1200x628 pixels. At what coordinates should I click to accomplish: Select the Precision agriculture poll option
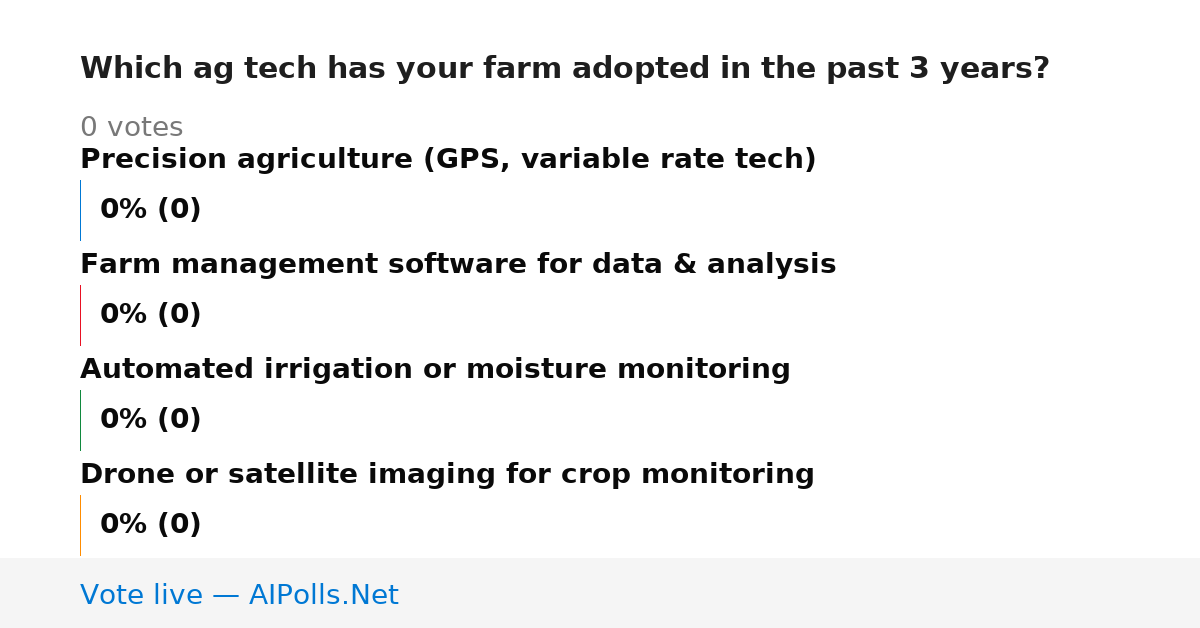[x=448, y=160]
